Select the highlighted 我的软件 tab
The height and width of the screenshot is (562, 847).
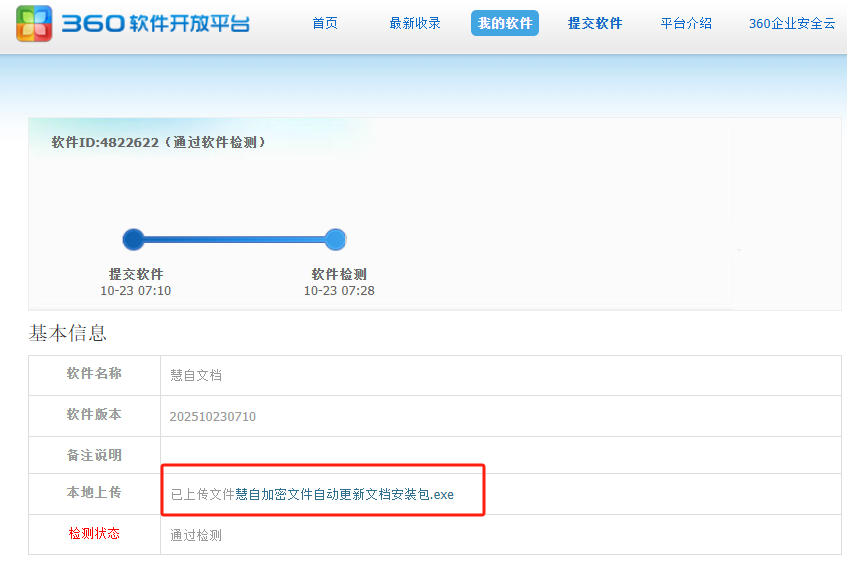[x=504, y=23]
